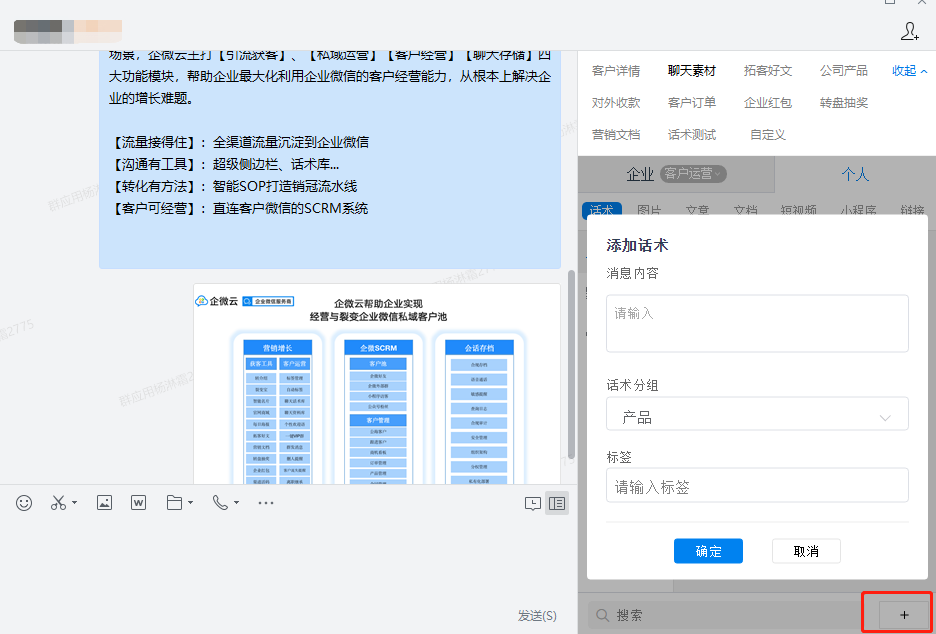Click the image send icon
The image size is (936, 634).
[x=104, y=503]
